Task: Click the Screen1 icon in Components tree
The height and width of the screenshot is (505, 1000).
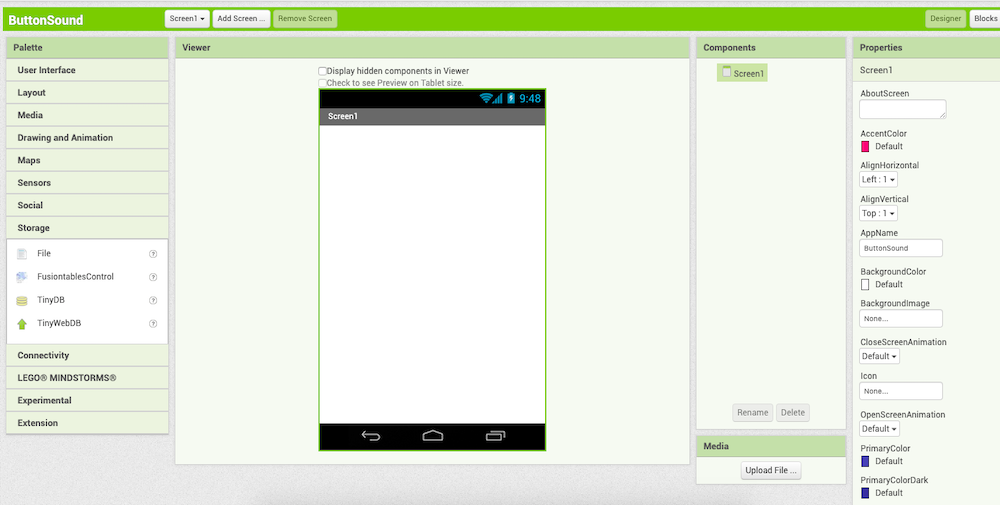Action: click(x=726, y=73)
